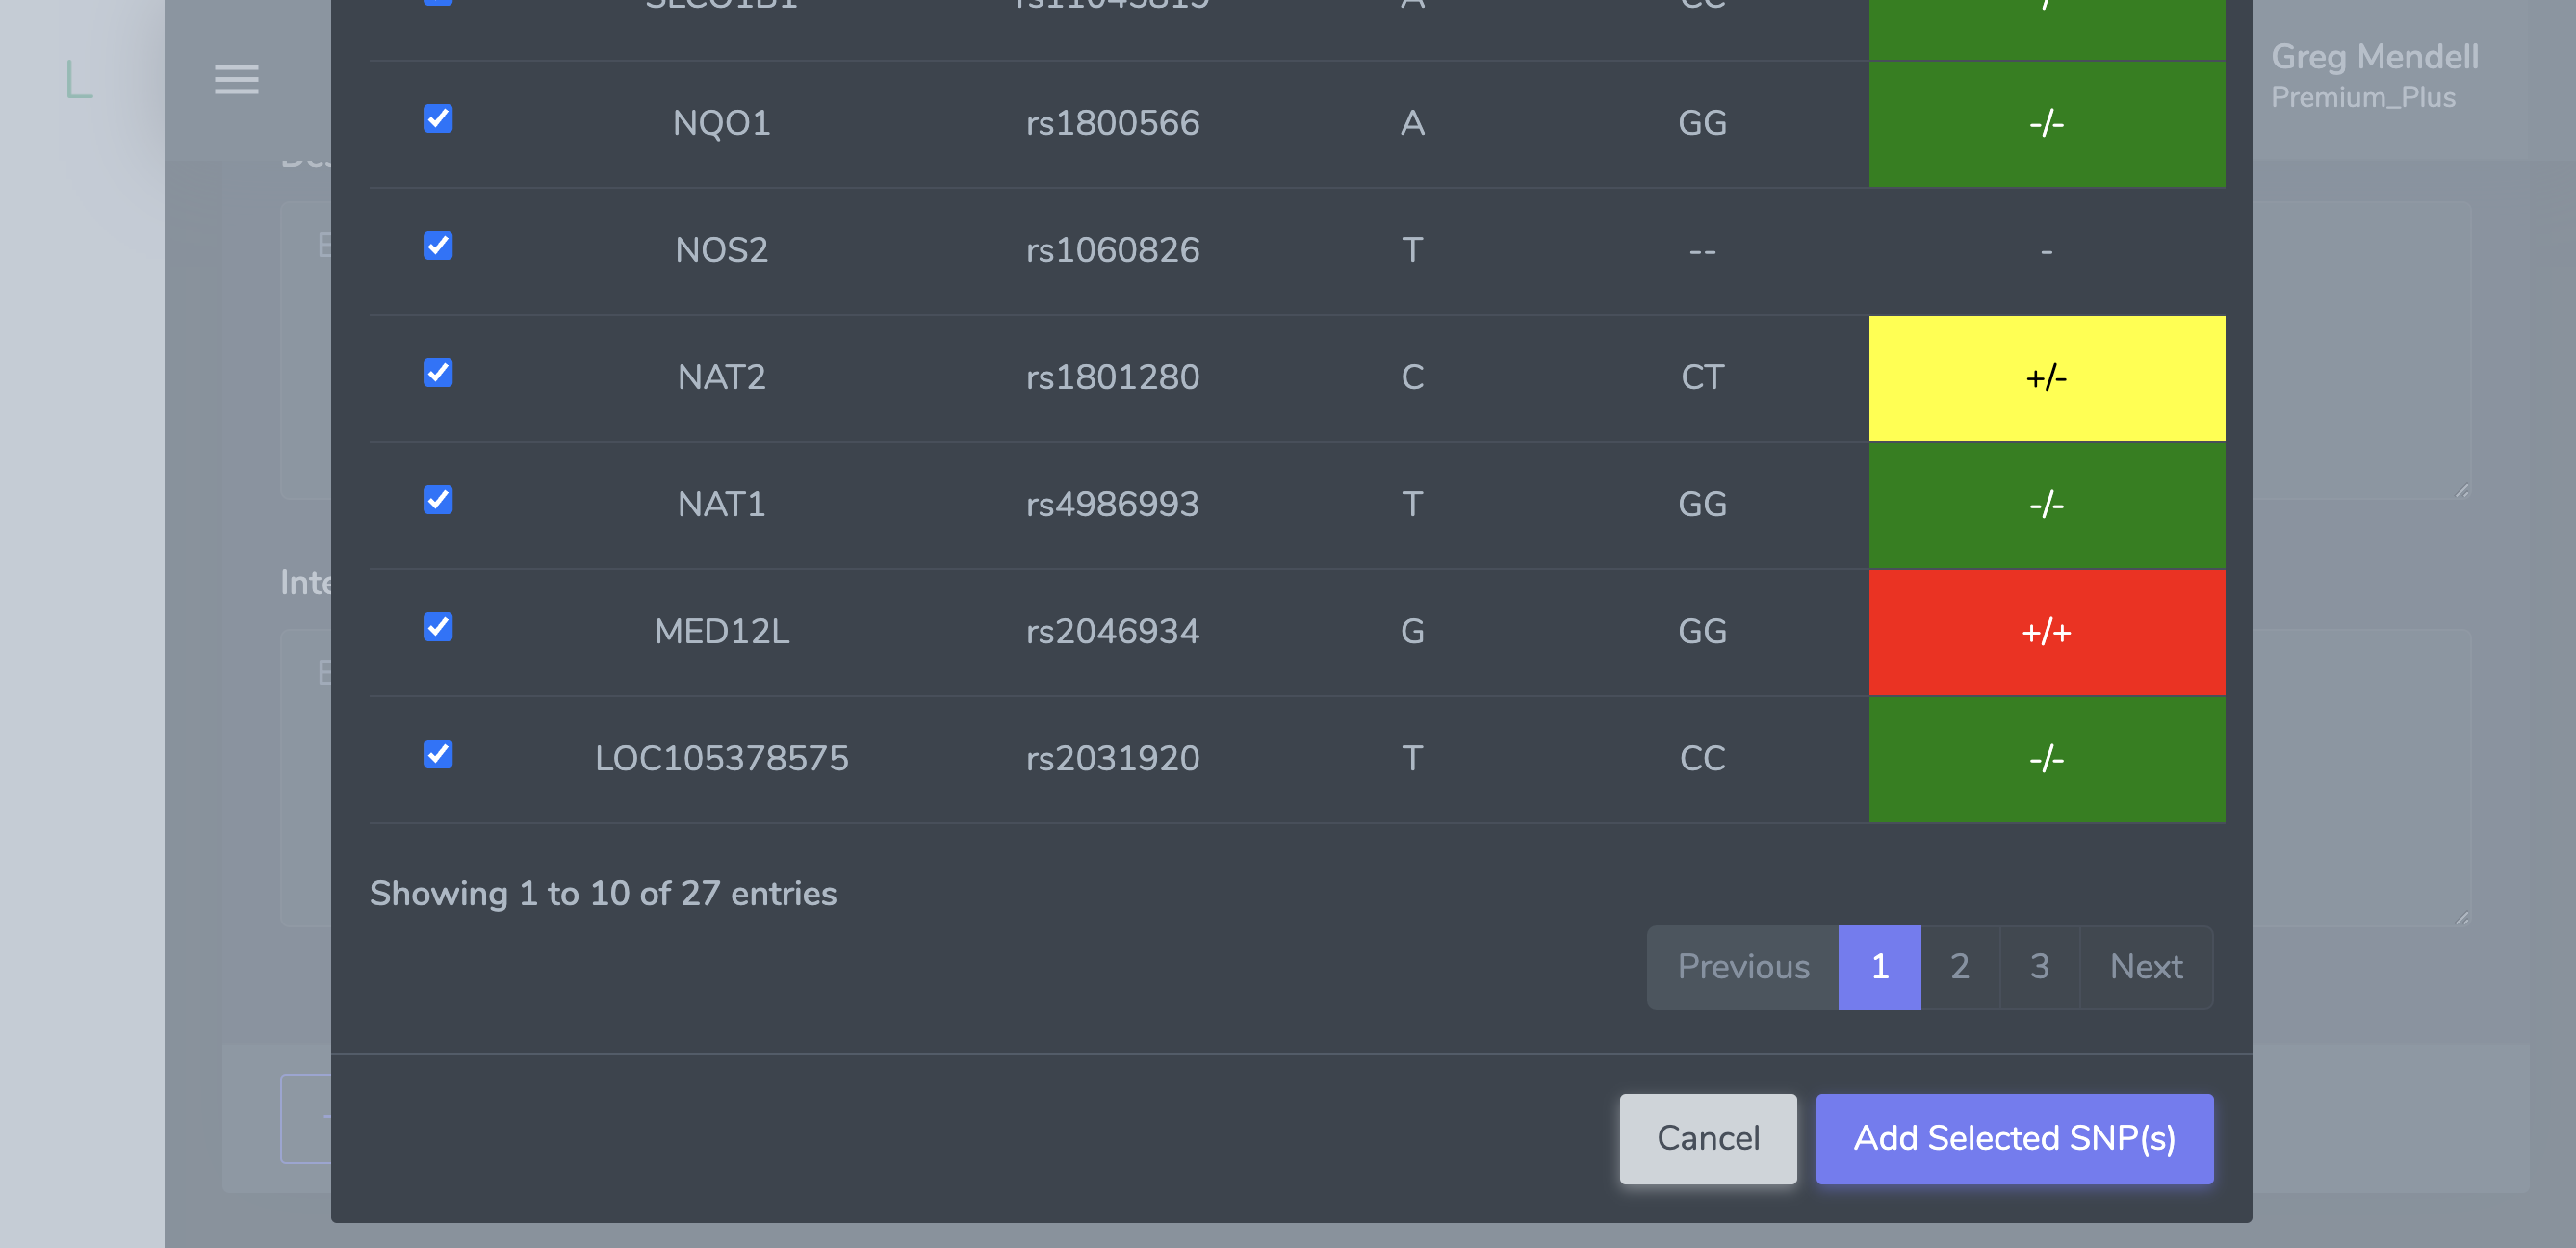Click the hamburger menu icon
2576x1248 pixels.
(x=236, y=79)
